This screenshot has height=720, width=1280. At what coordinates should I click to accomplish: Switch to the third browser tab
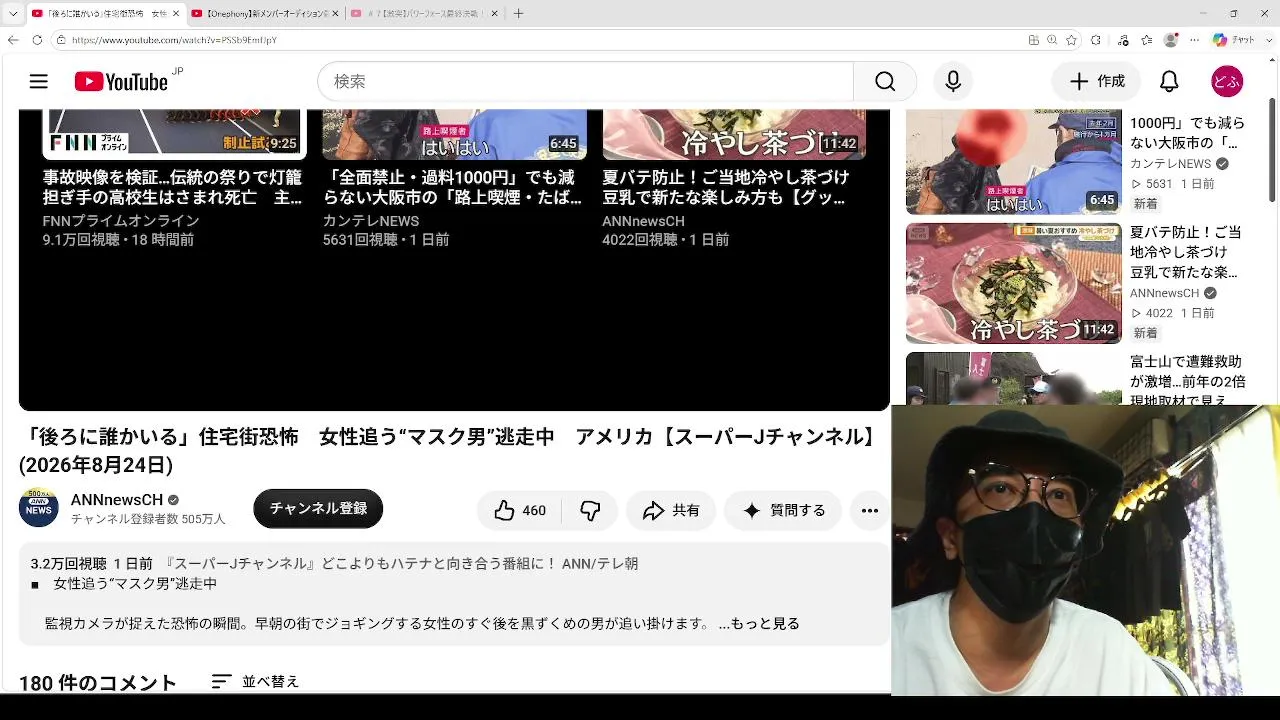(x=425, y=14)
